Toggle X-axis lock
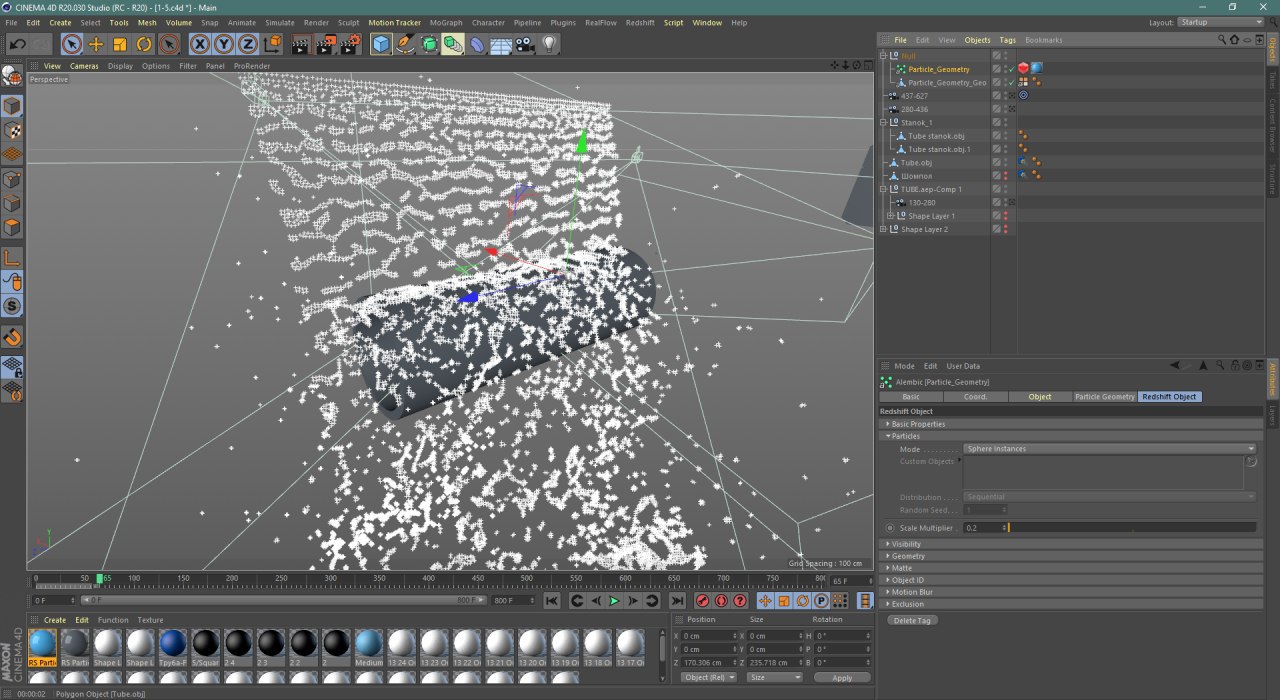Screen dimensions: 1280x700 (200, 44)
